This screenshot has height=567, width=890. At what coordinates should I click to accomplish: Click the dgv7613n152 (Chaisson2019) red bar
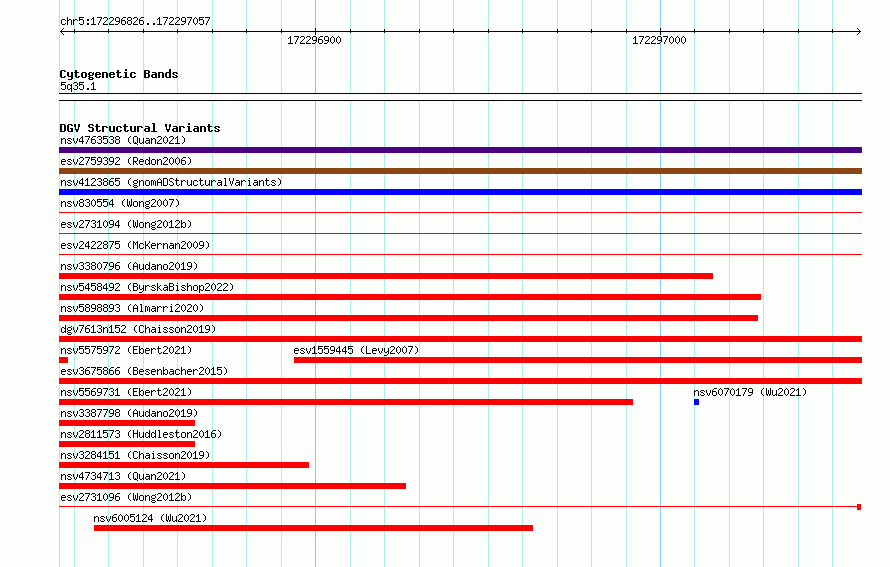(460, 339)
